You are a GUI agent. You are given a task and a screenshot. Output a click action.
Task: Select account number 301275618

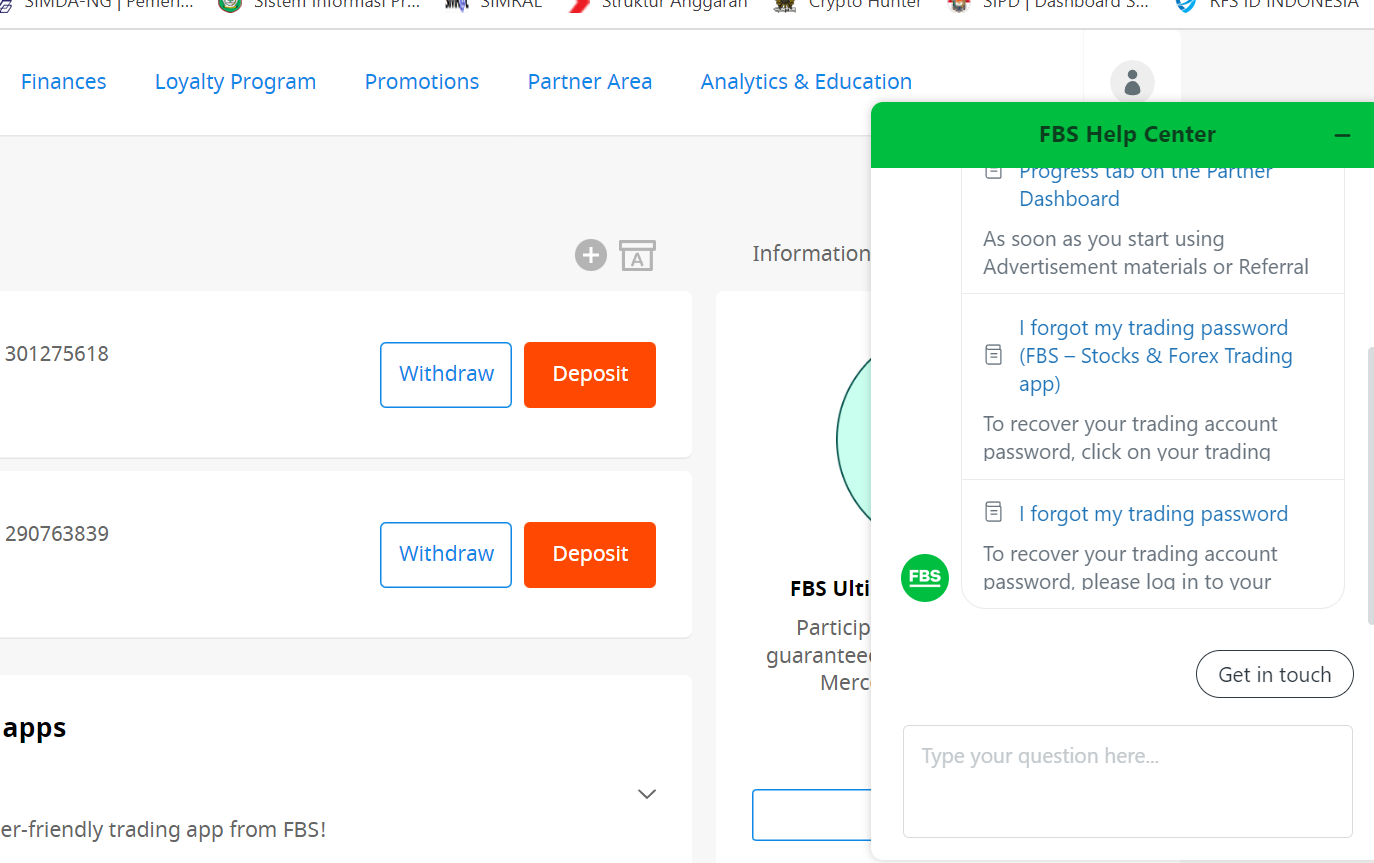click(x=56, y=354)
